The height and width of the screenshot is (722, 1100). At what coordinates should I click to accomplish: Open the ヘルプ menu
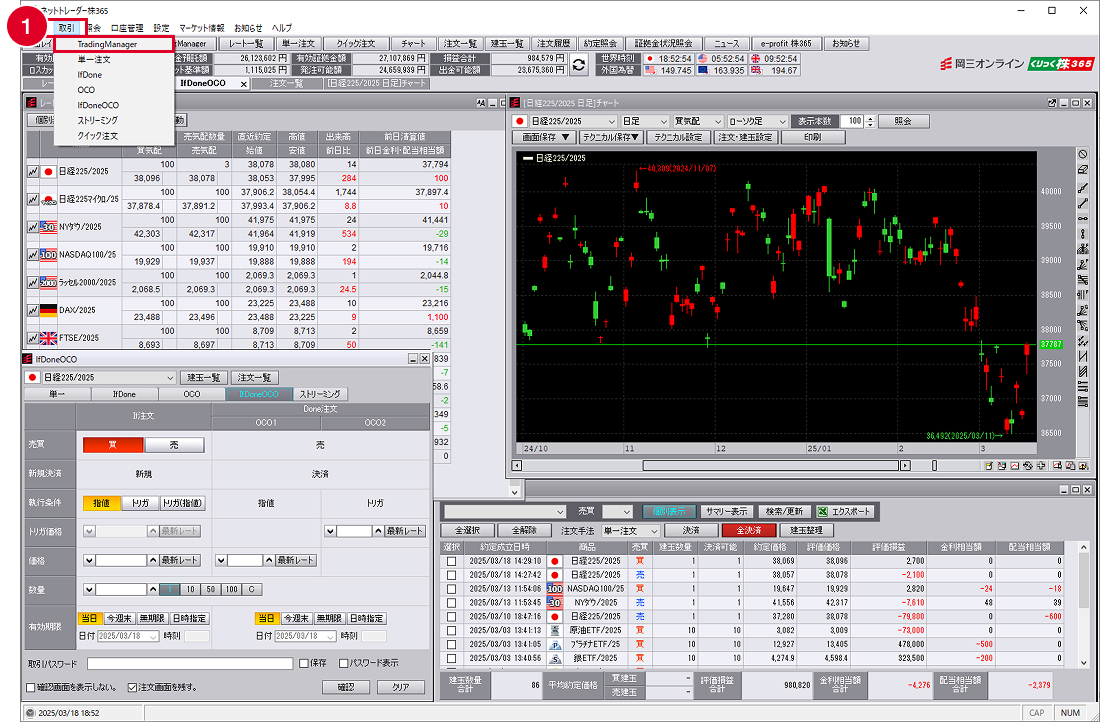281,28
